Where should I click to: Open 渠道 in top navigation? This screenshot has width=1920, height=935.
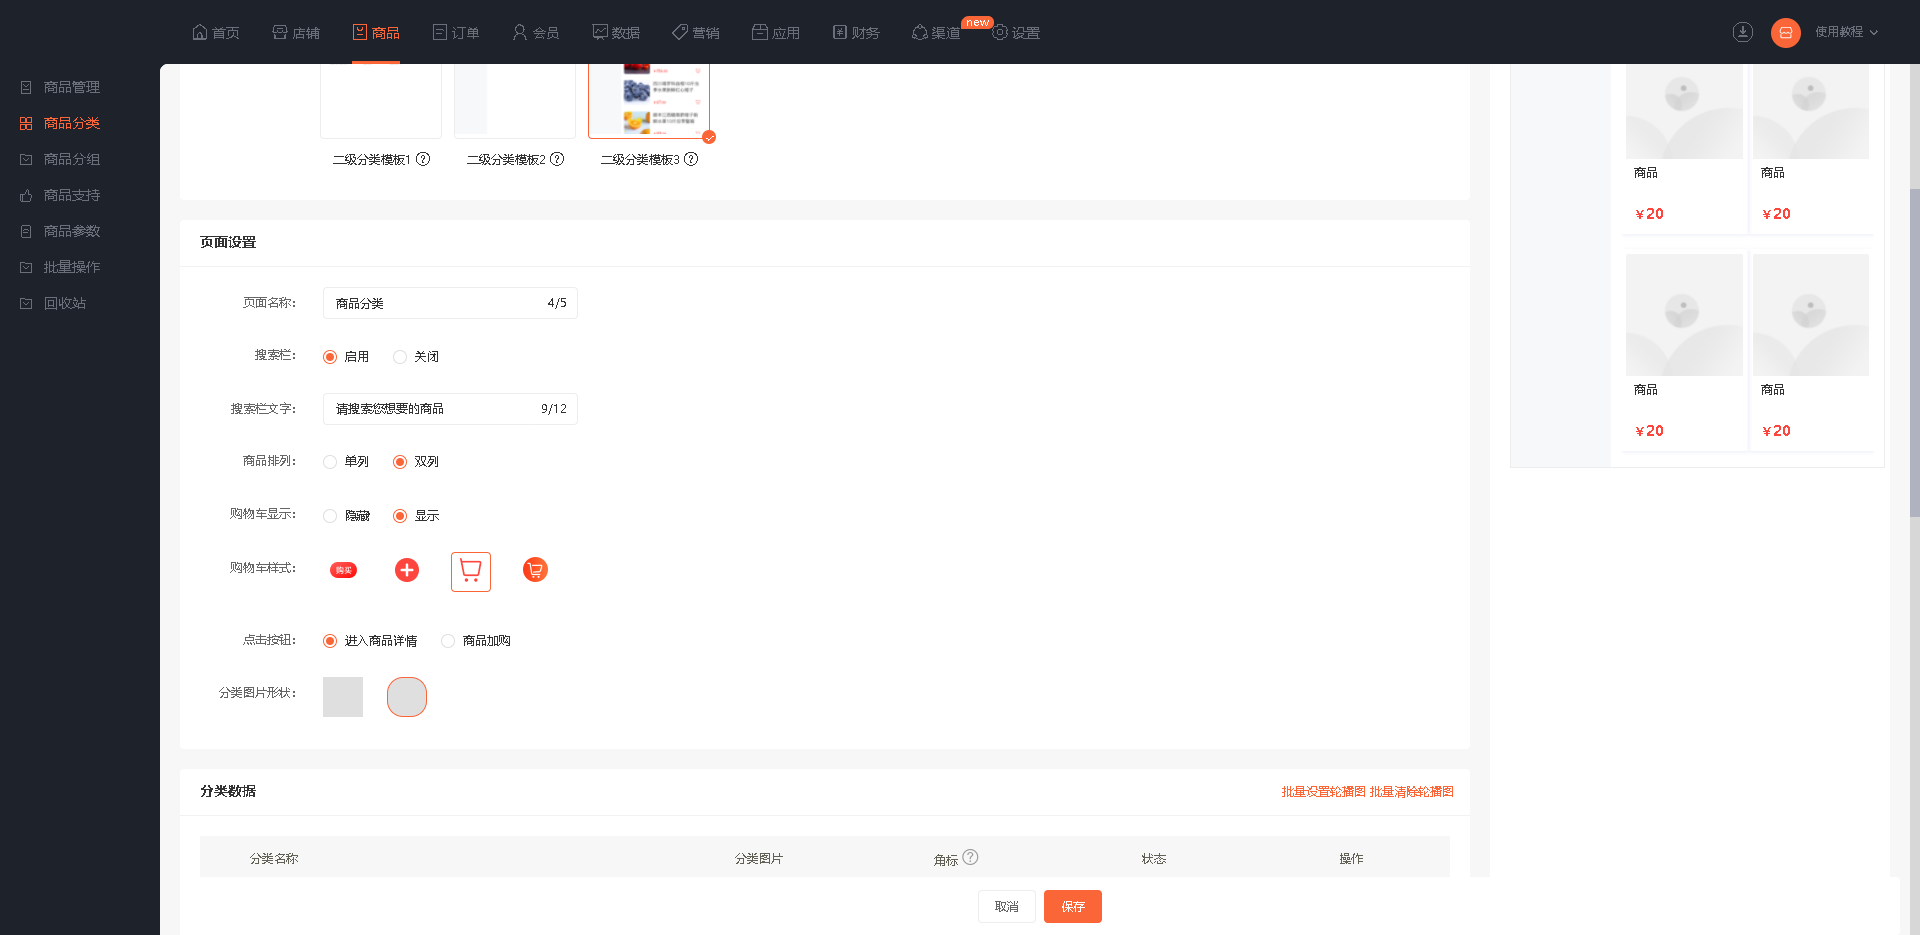(x=936, y=33)
